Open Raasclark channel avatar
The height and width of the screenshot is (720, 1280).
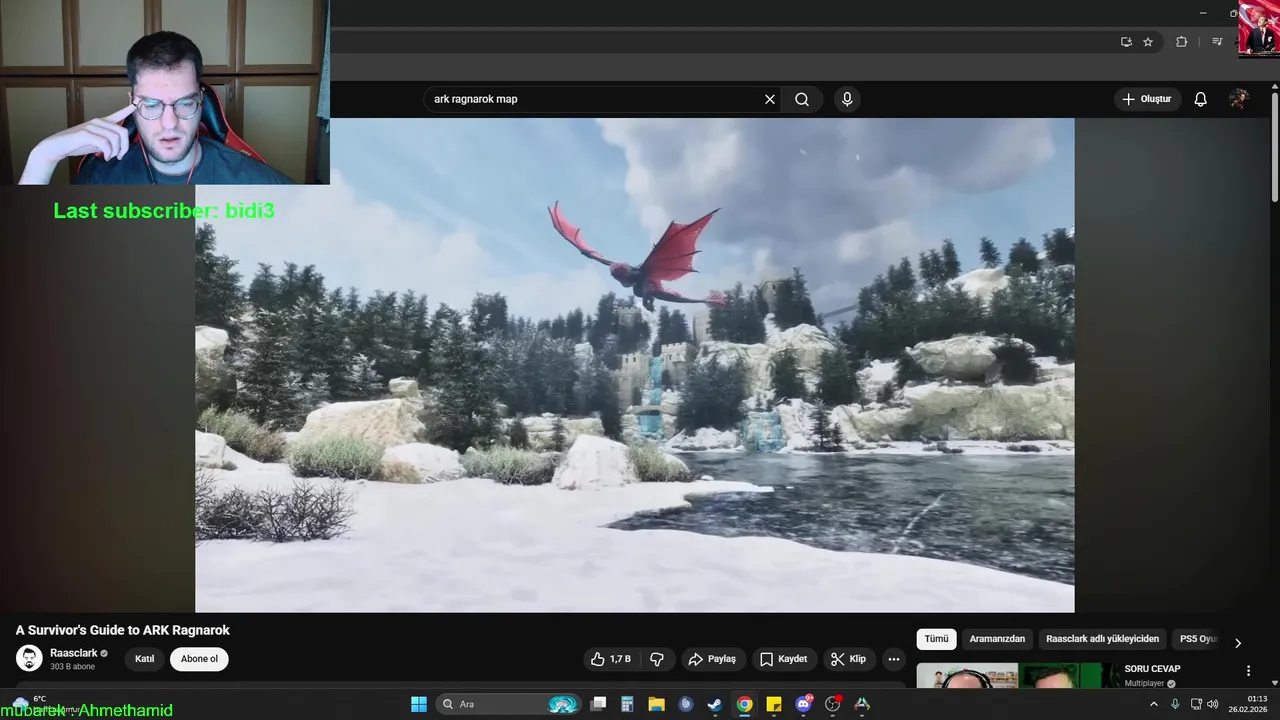pos(29,658)
